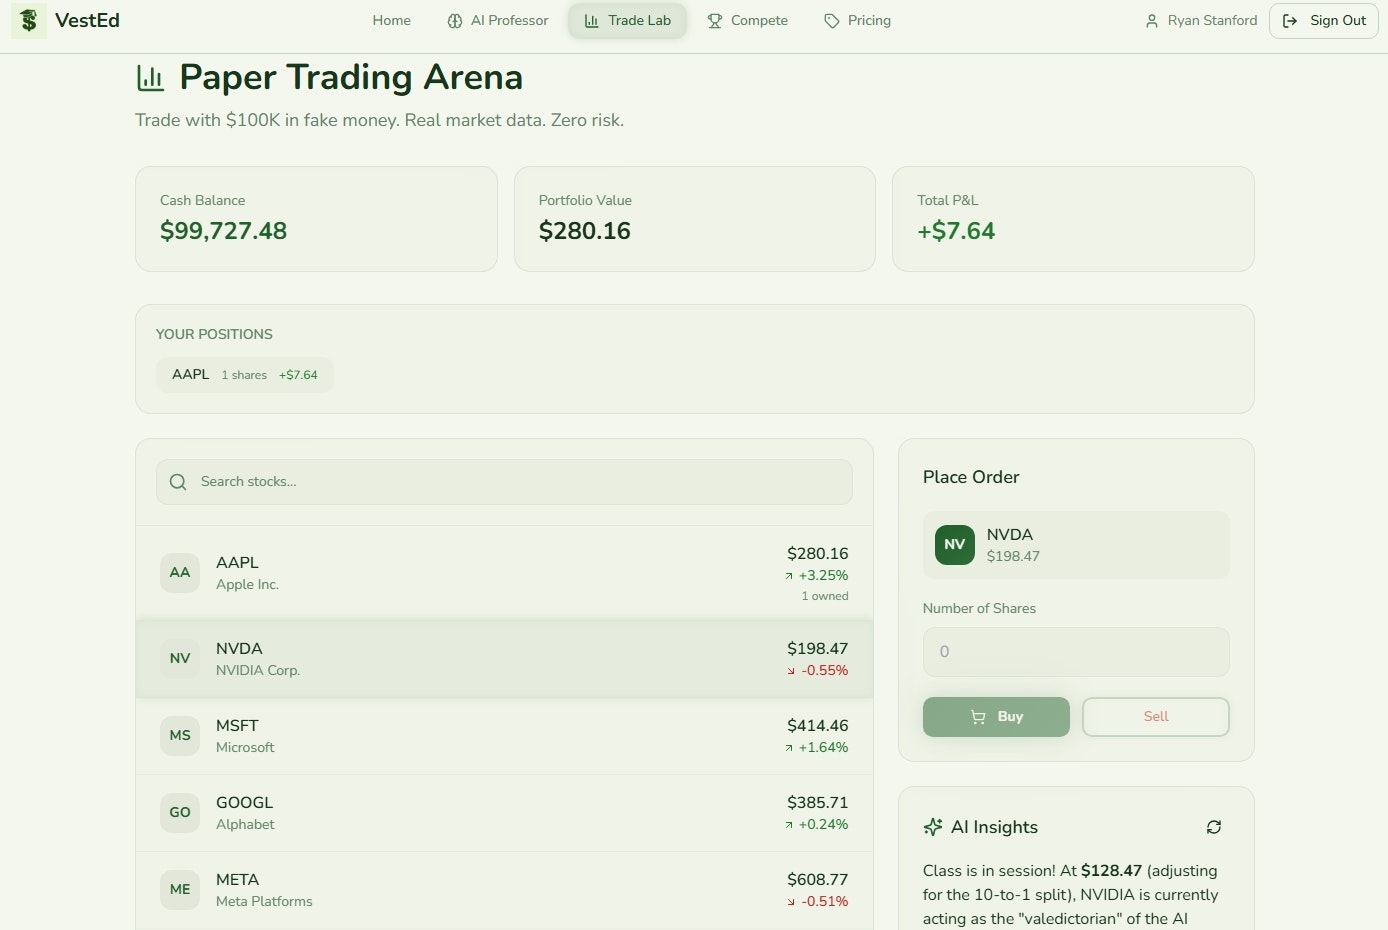The image size is (1388, 930).
Task: Click the MS ticker badge
Action: [x=180, y=736]
